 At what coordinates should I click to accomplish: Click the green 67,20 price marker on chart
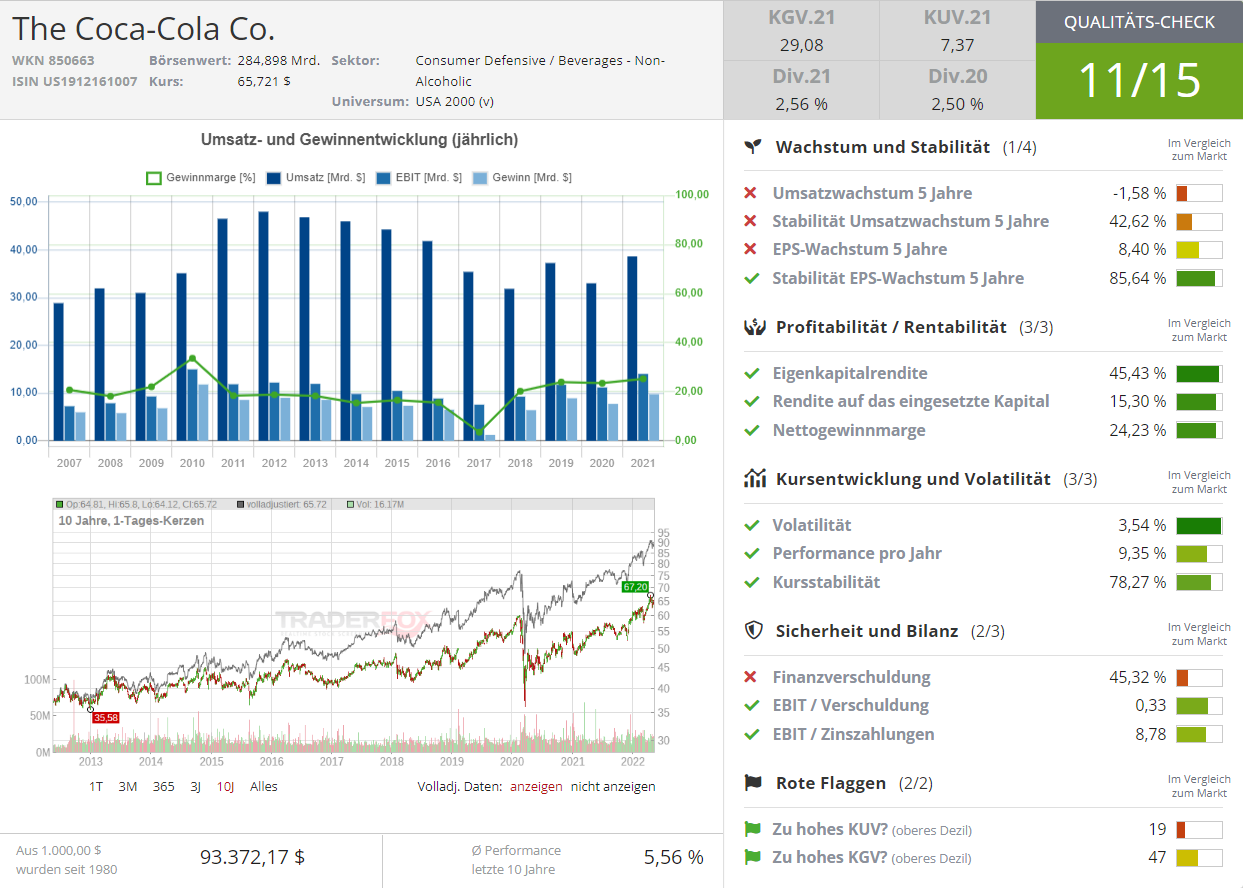coord(635,587)
